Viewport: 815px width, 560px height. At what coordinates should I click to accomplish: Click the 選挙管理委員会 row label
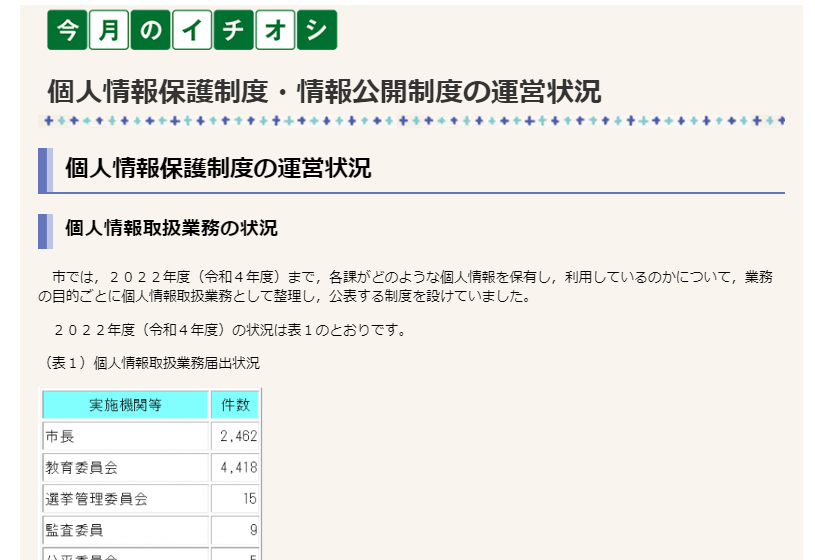tap(96, 499)
